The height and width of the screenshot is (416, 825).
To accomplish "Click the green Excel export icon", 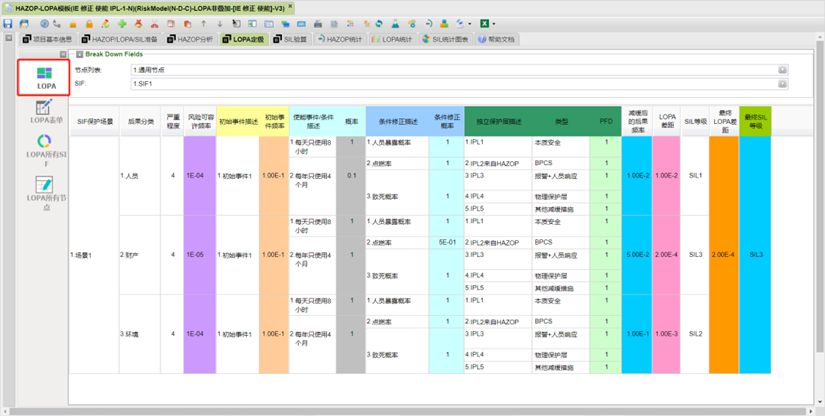I will pos(483,23).
